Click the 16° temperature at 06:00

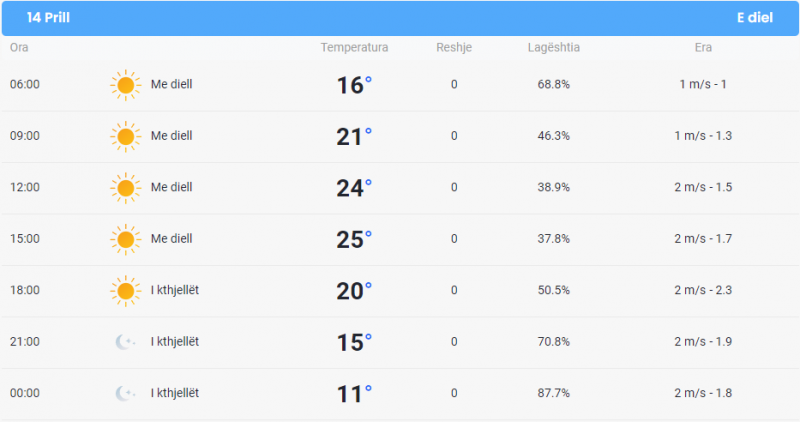point(354,85)
